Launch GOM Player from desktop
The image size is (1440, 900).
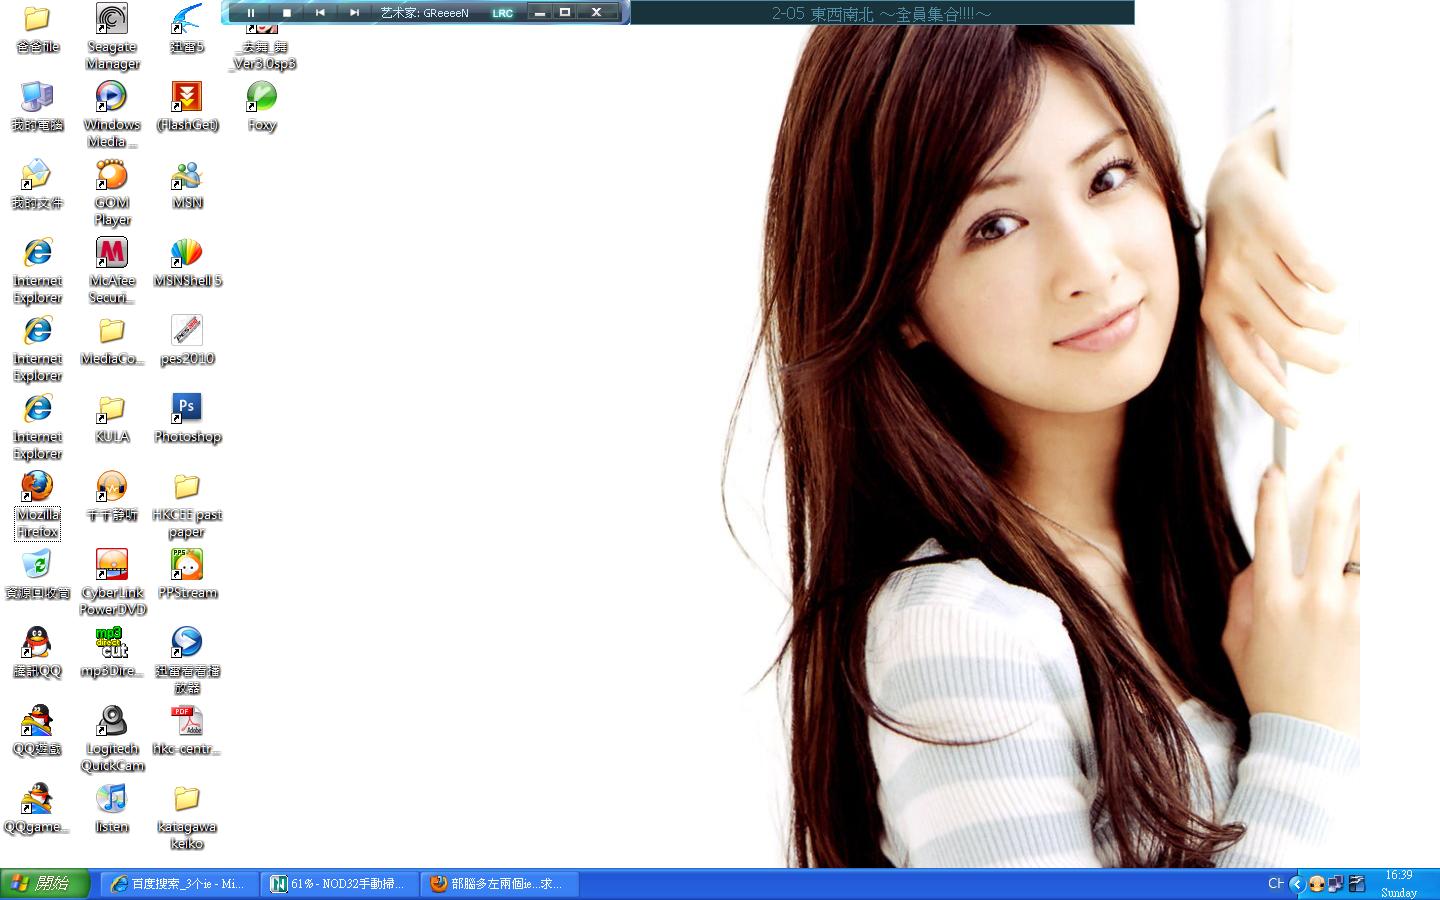pyautogui.click(x=112, y=176)
